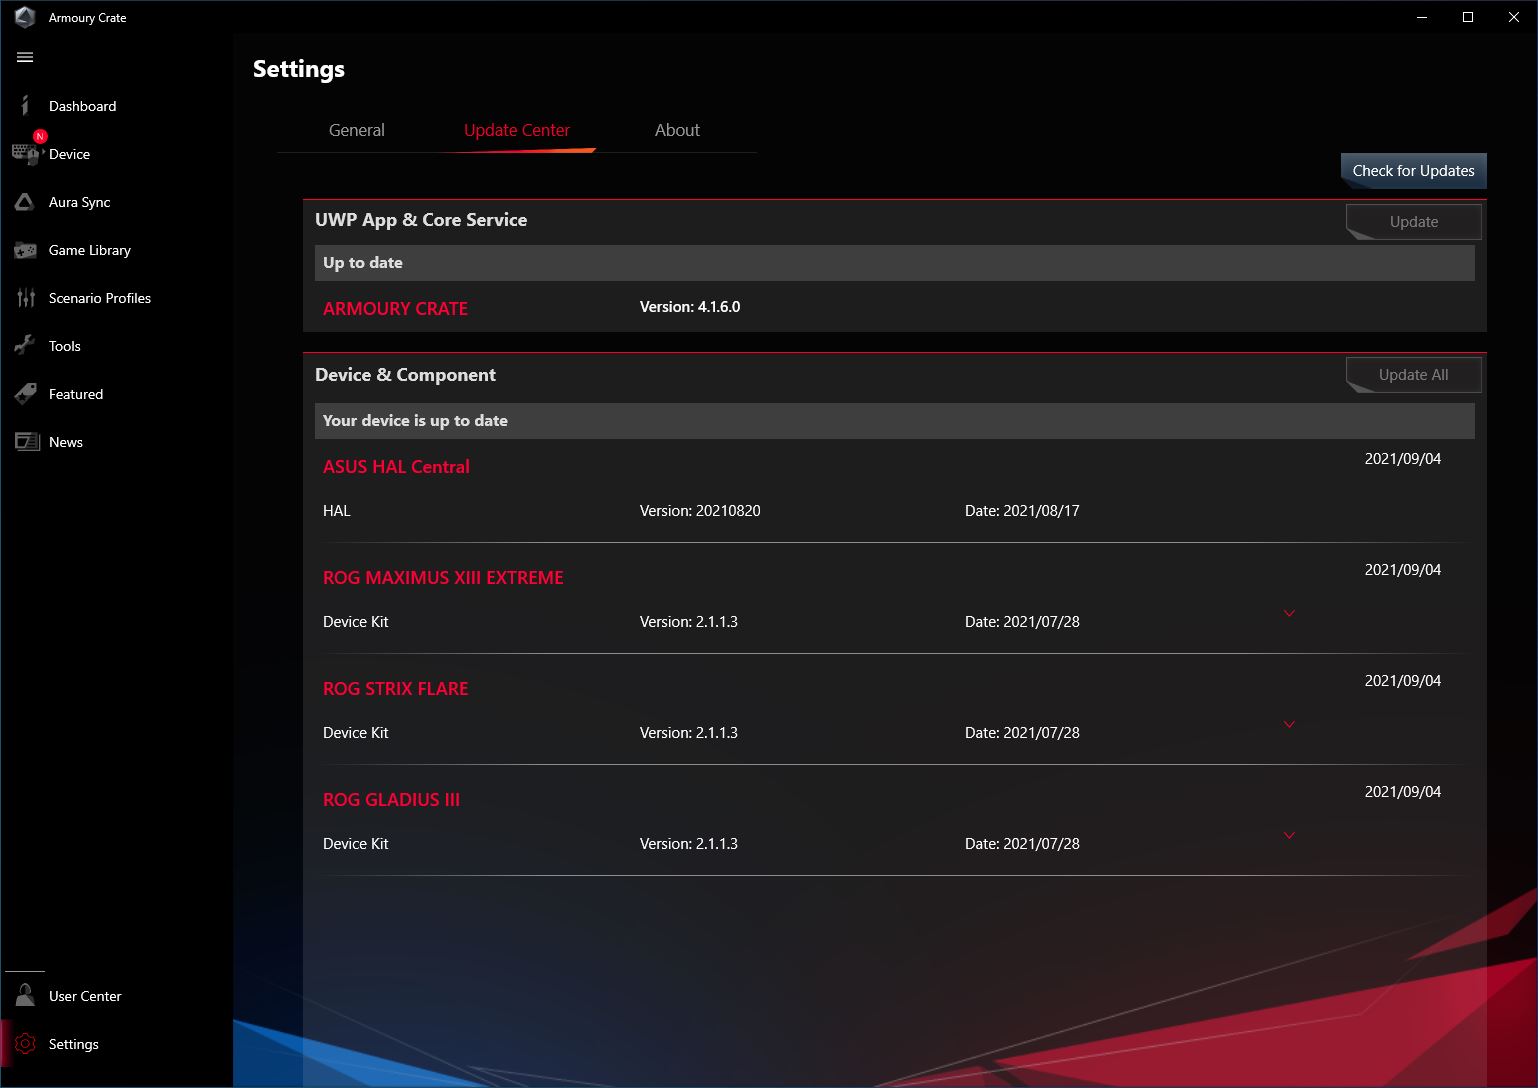Click the Armoury Crate logo in title bar

[25, 17]
